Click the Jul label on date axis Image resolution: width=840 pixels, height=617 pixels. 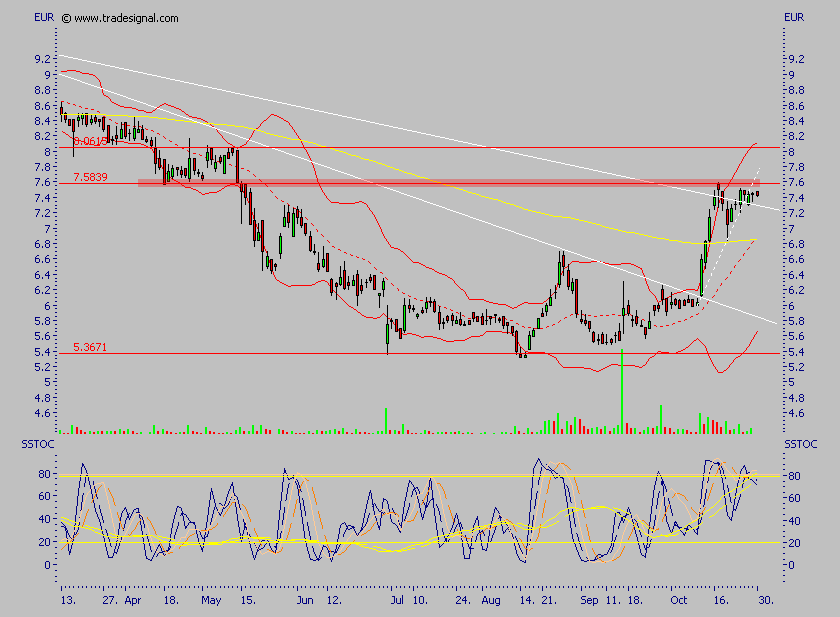(397, 602)
